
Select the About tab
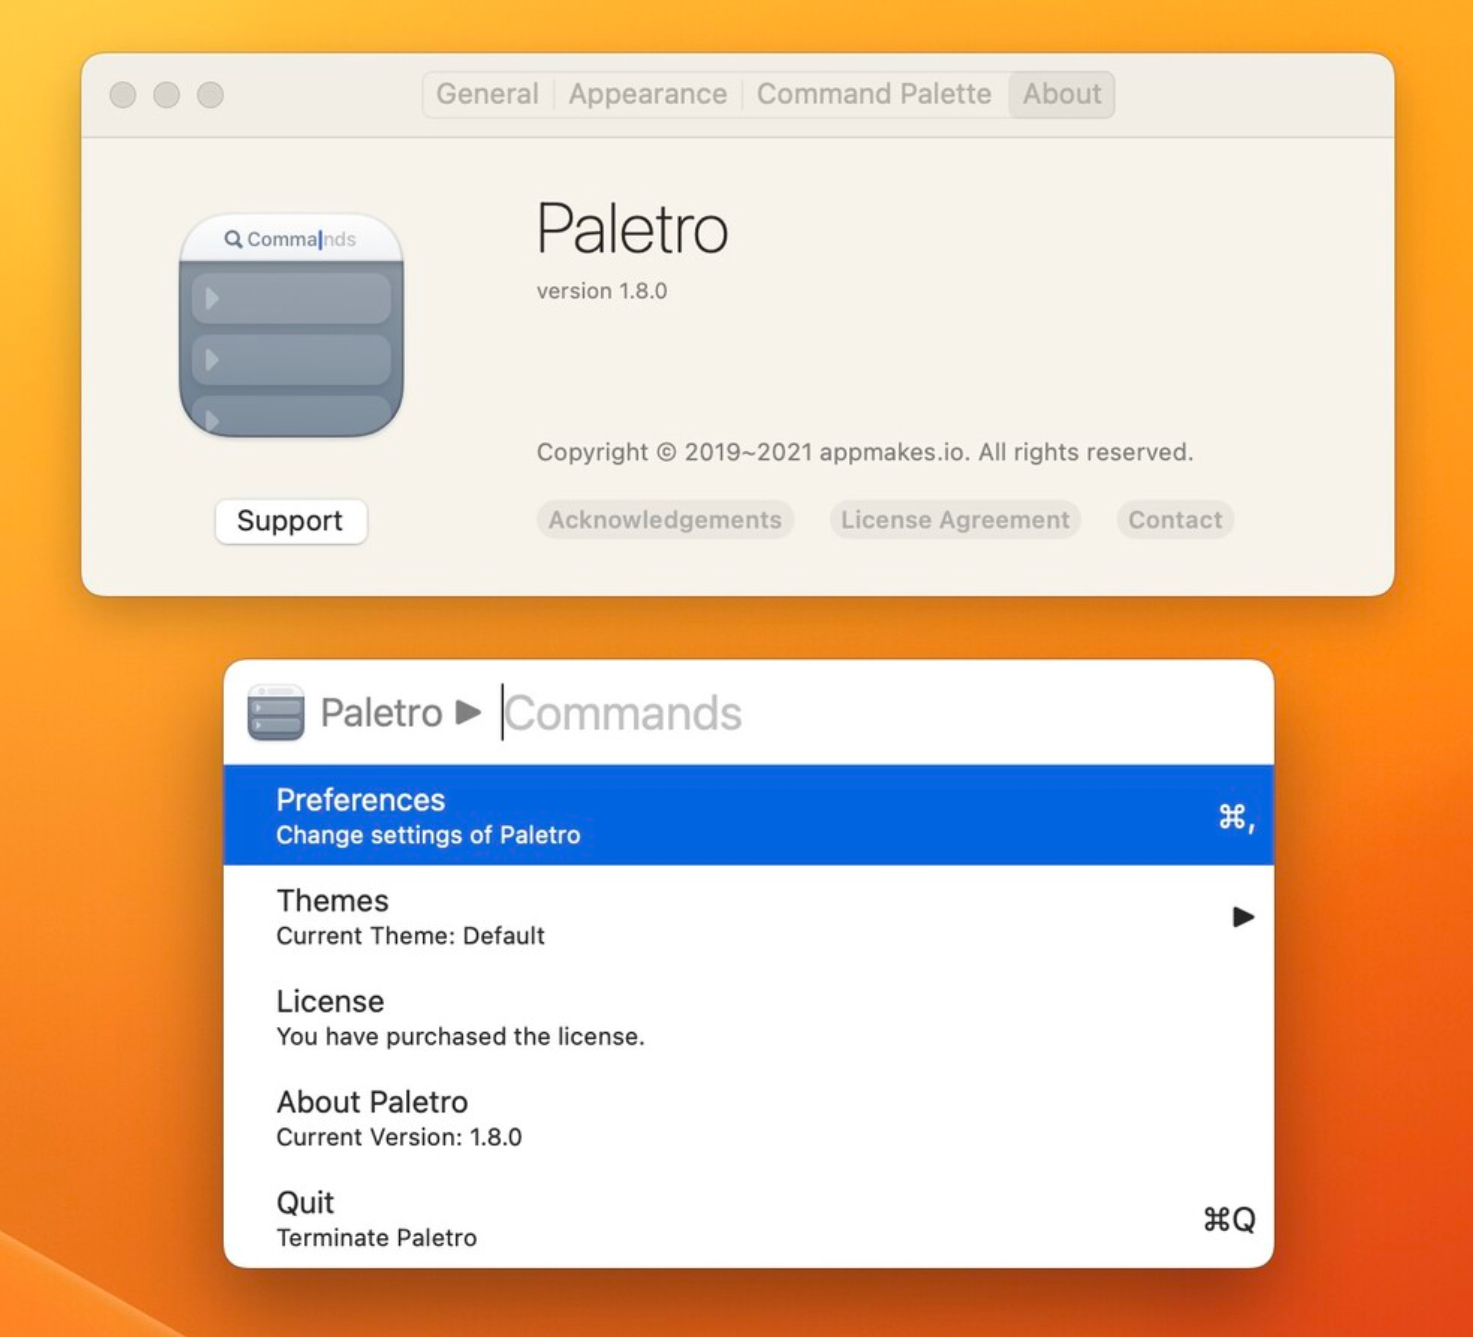tap(1062, 94)
